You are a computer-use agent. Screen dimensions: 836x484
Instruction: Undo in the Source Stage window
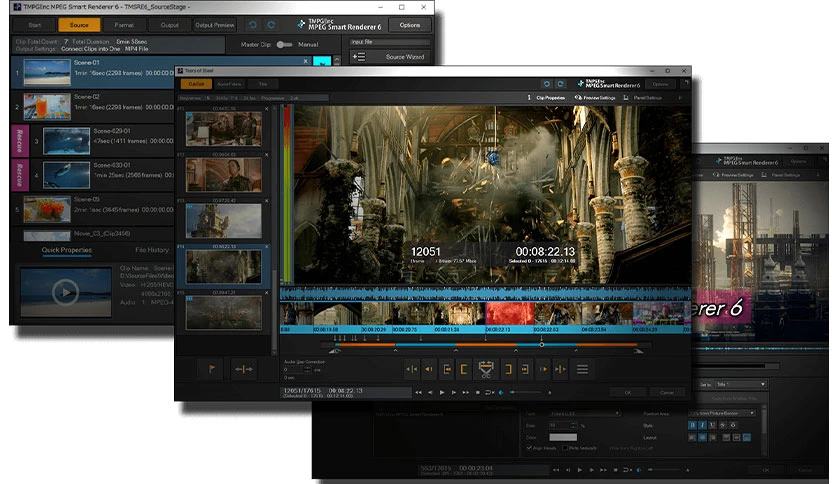[x=253, y=25]
